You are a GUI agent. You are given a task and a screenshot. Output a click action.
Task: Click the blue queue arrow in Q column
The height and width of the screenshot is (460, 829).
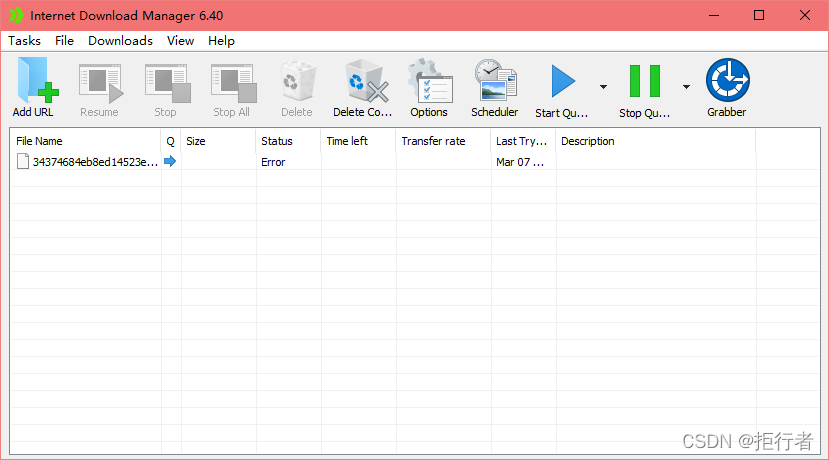[170, 161]
